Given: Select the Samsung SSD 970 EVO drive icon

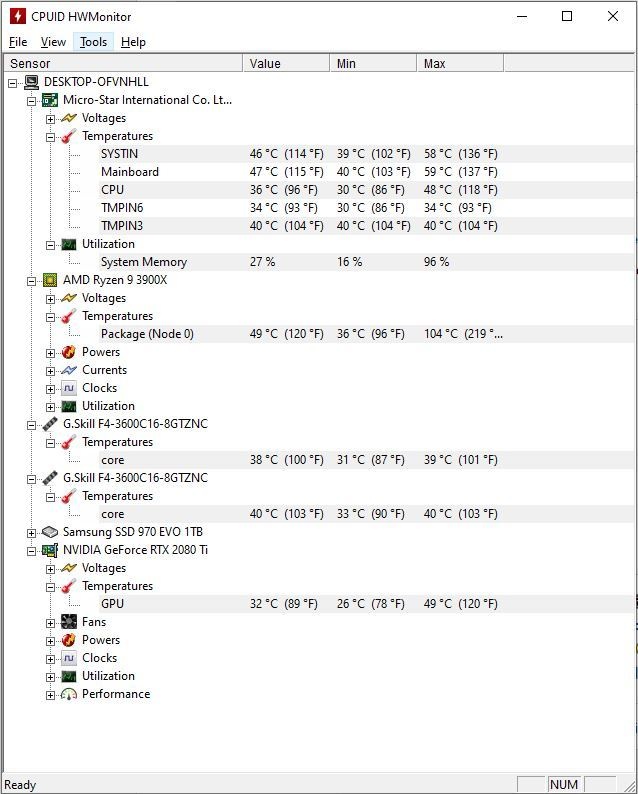Looking at the screenshot, I should click(50, 532).
